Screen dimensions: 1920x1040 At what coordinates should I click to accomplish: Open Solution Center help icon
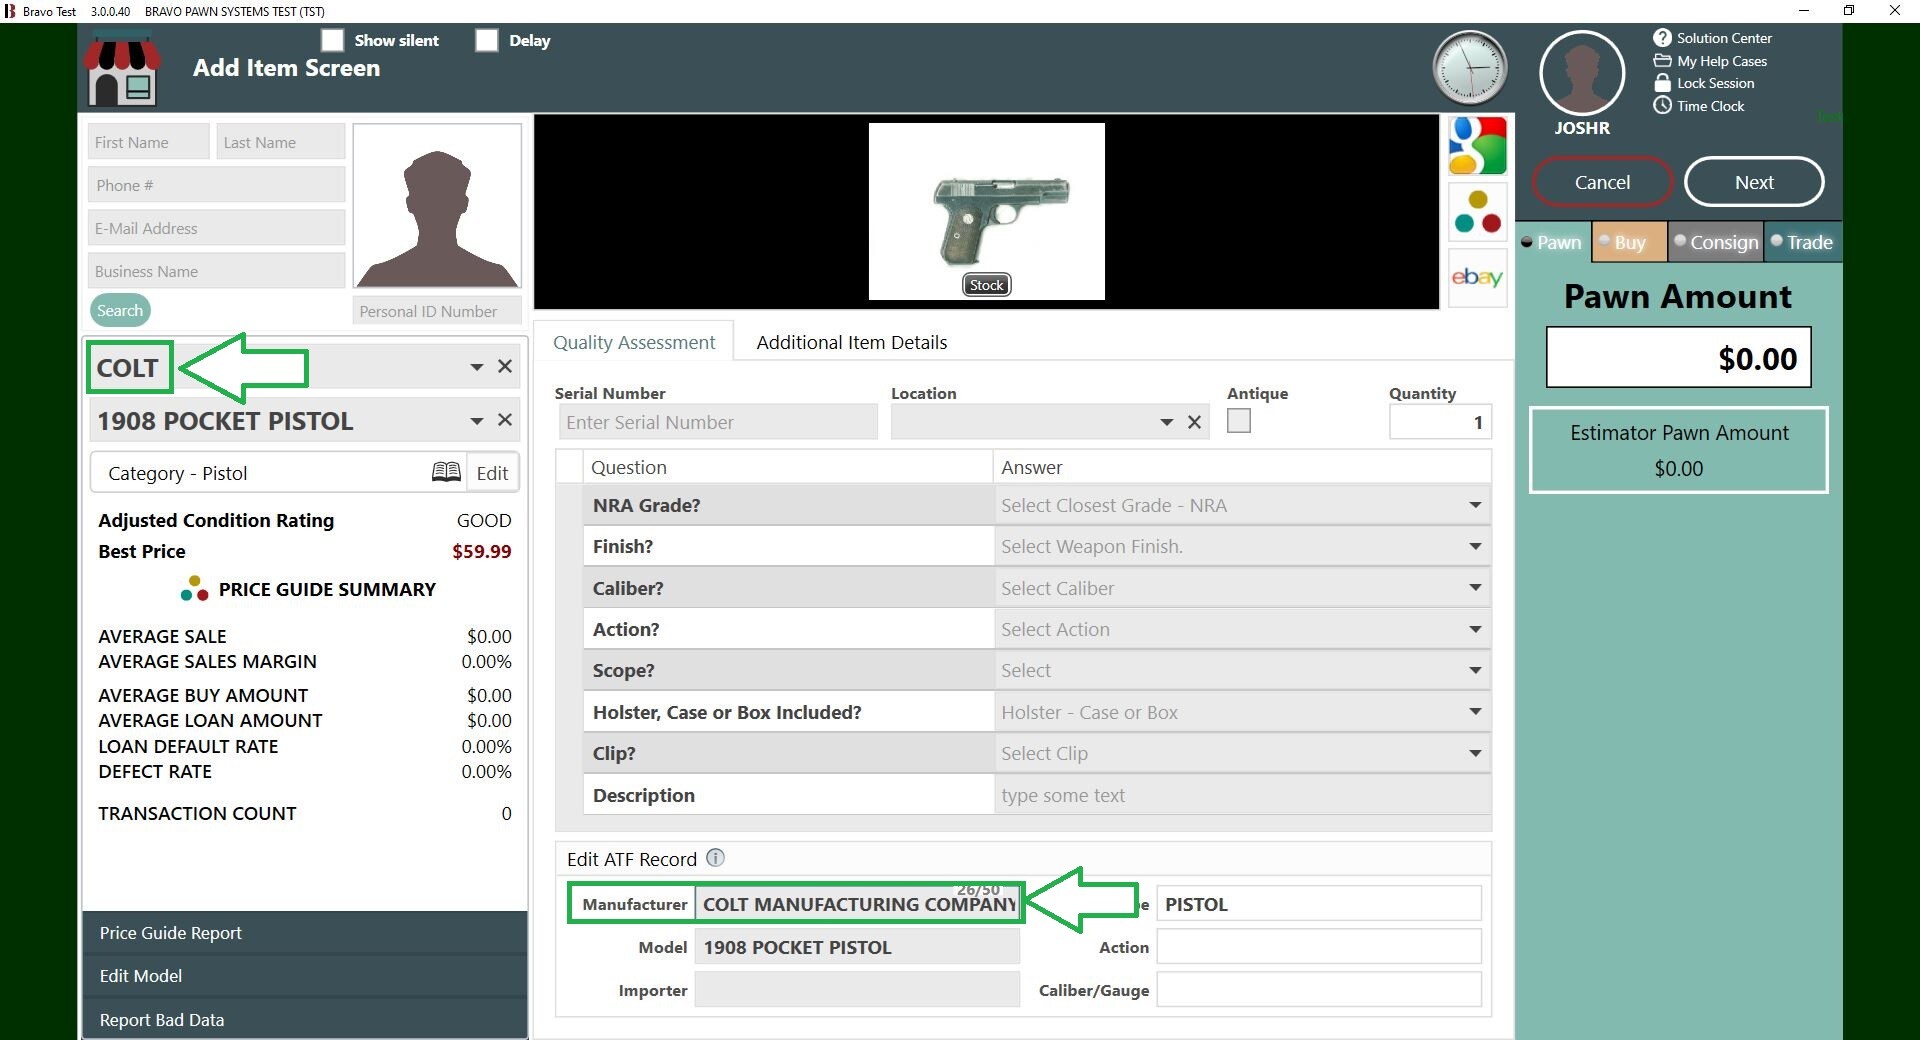click(1662, 38)
